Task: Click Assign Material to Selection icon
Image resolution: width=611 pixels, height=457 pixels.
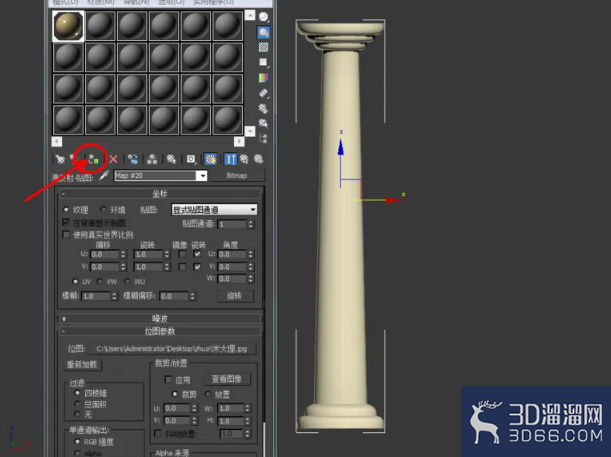Action: [x=94, y=159]
